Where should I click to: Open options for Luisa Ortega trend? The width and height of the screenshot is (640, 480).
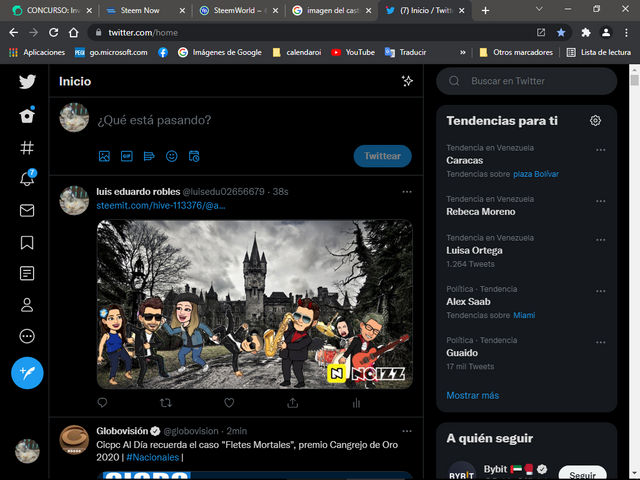(600, 240)
